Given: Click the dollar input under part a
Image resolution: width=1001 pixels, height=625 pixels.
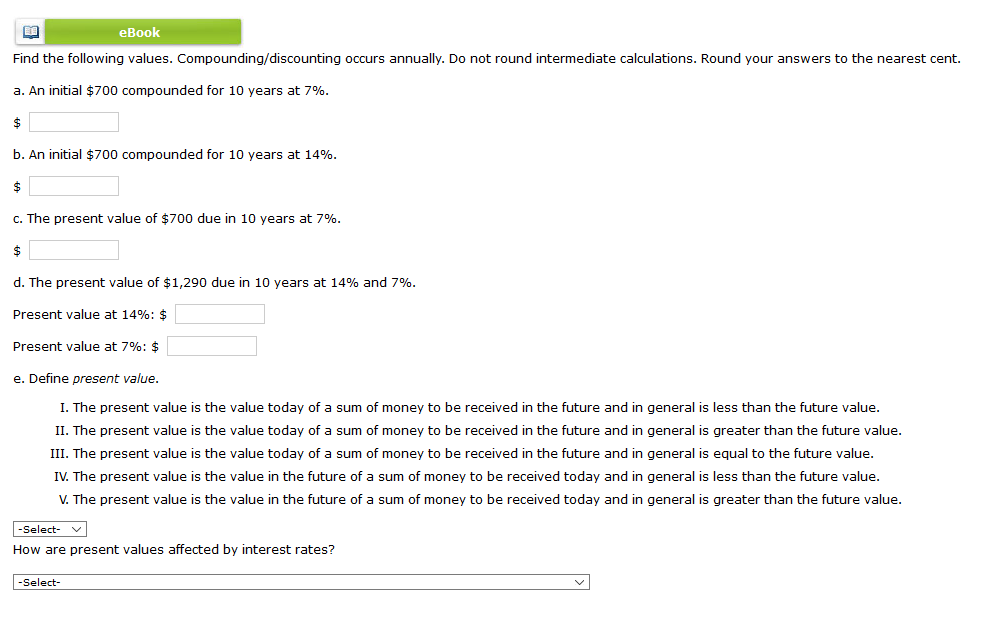Looking at the screenshot, I should coord(73,121).
